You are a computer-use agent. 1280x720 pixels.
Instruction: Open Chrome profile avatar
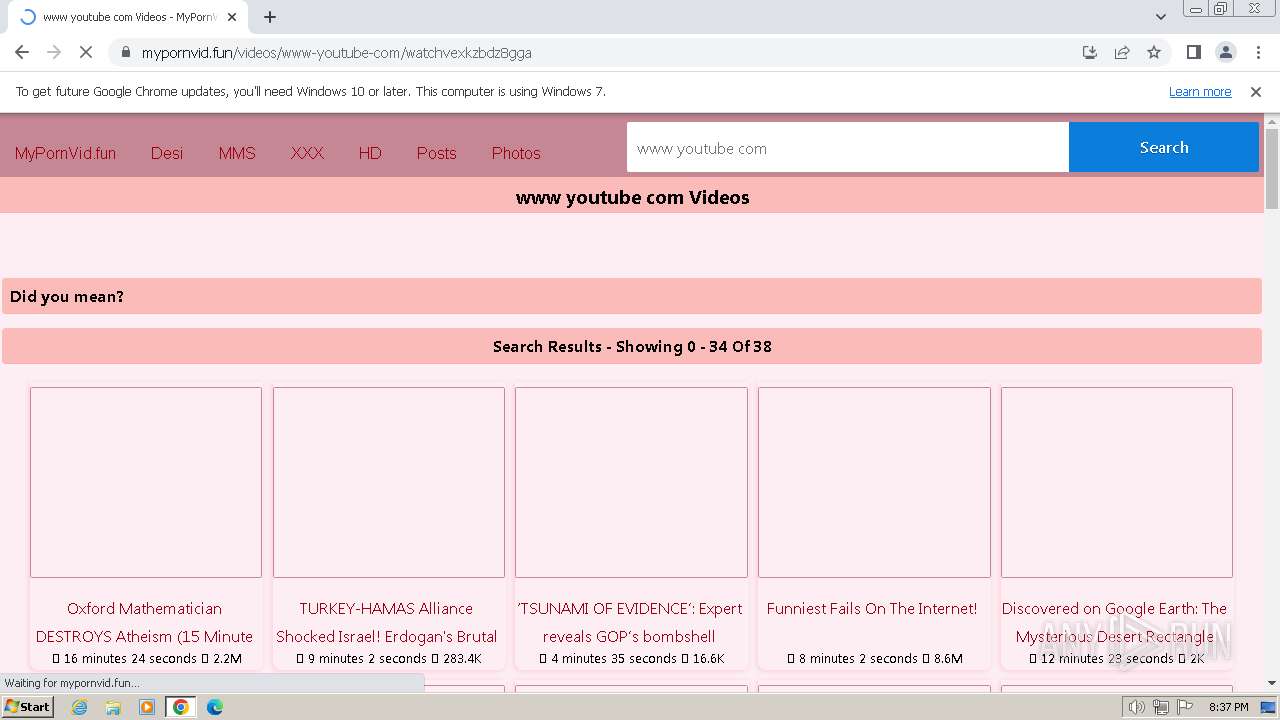tap(1225, 52)
